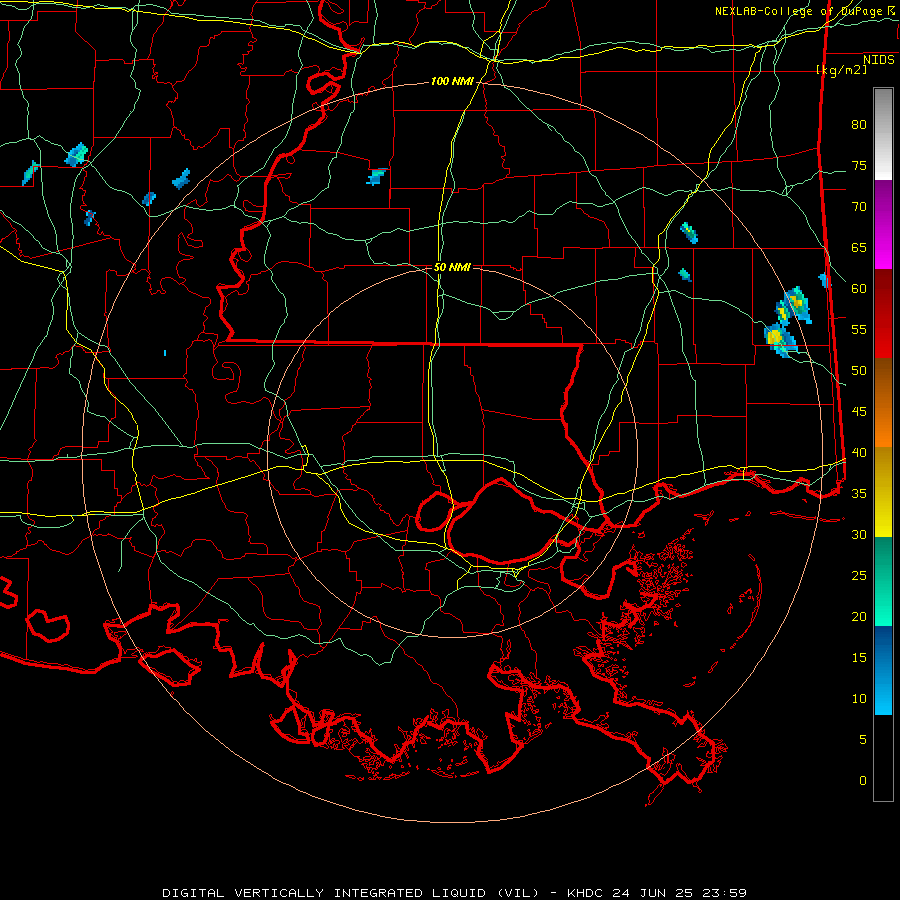Click the scale value 80
The height and width of the screenshot is (900, 900).
click(x=859, y=125)
